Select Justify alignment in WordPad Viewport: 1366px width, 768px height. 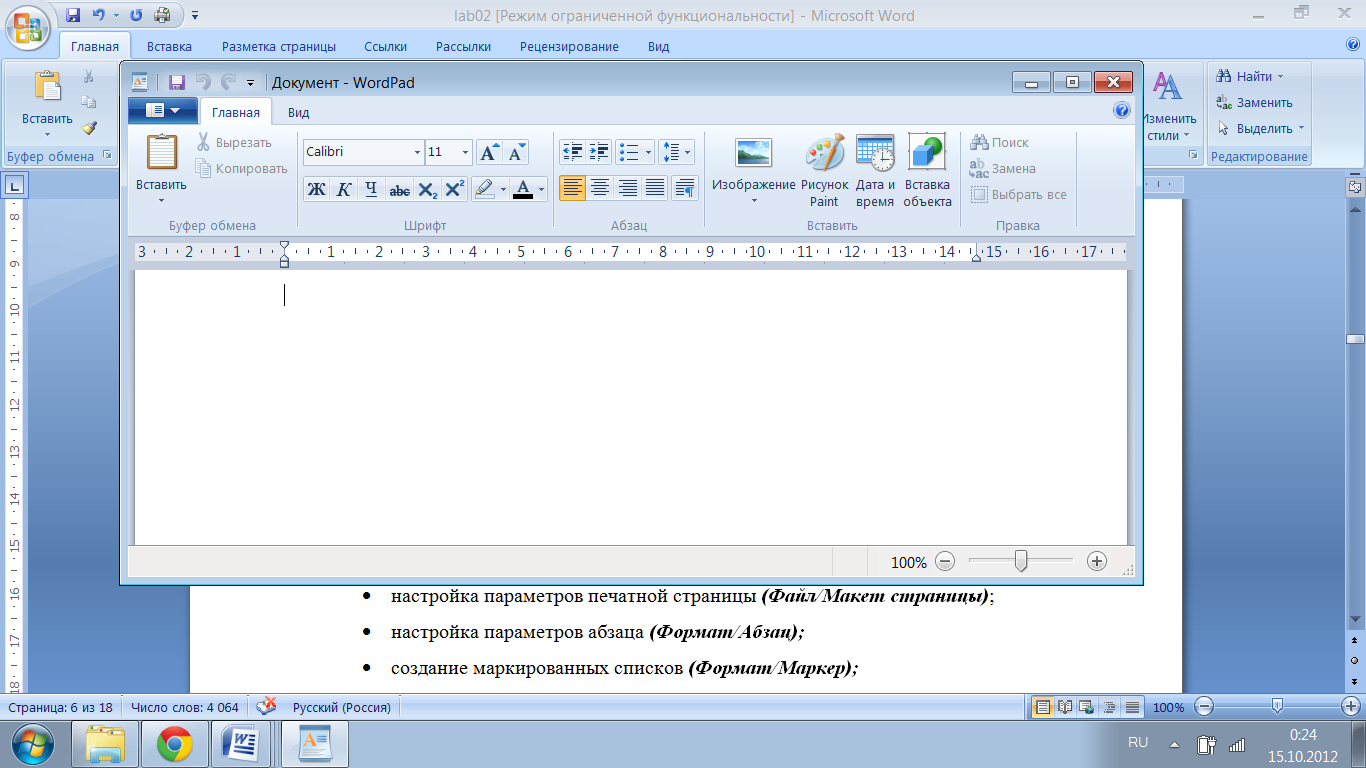655,187
